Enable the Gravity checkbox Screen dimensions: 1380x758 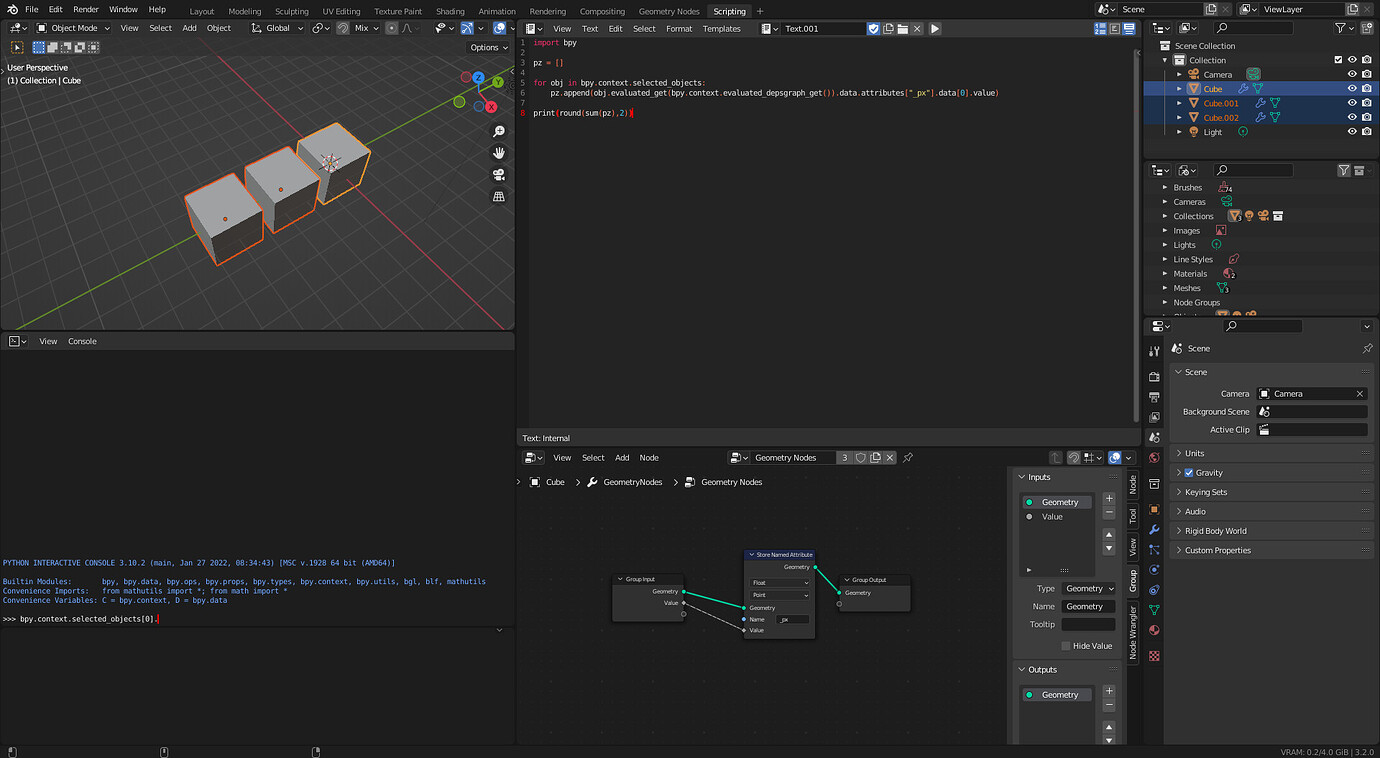(1189, 473)
